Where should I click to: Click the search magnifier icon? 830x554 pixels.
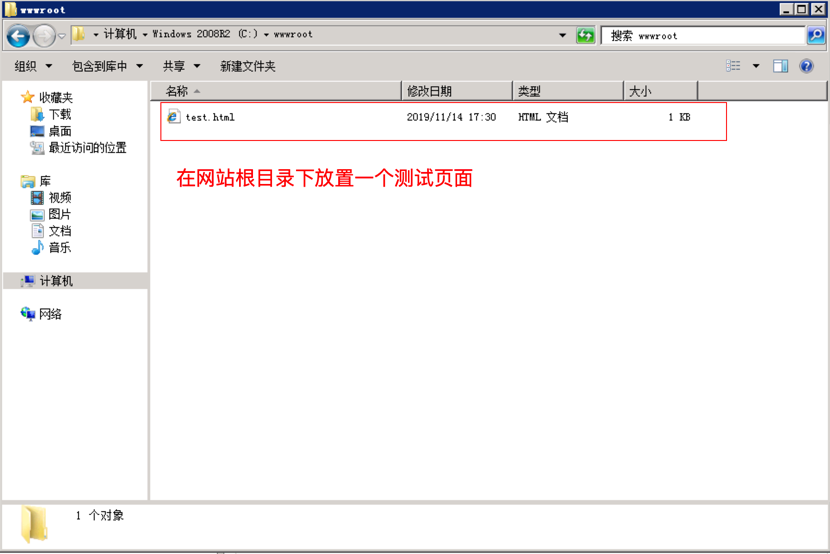coord(816,35)
